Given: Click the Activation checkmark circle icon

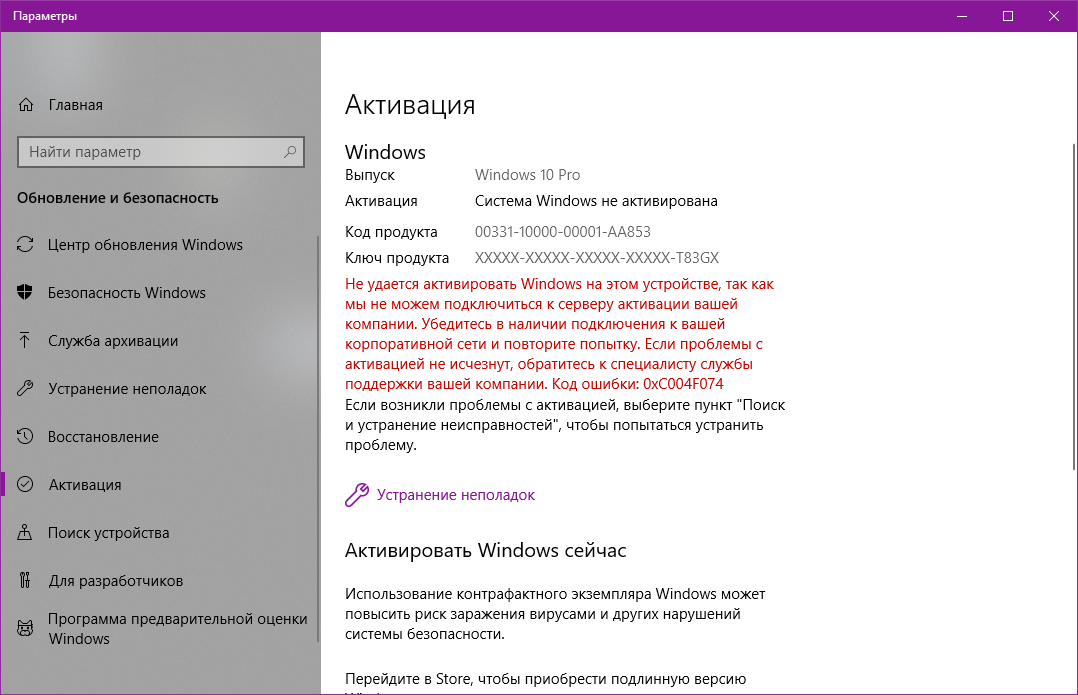Looking at the screenshot, I should [x=25, y=485].
